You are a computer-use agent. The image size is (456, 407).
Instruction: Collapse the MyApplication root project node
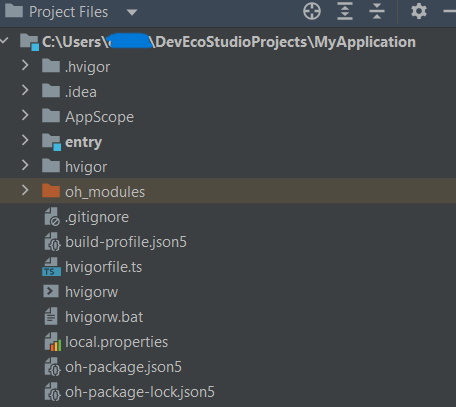click(x=5, y=41)
